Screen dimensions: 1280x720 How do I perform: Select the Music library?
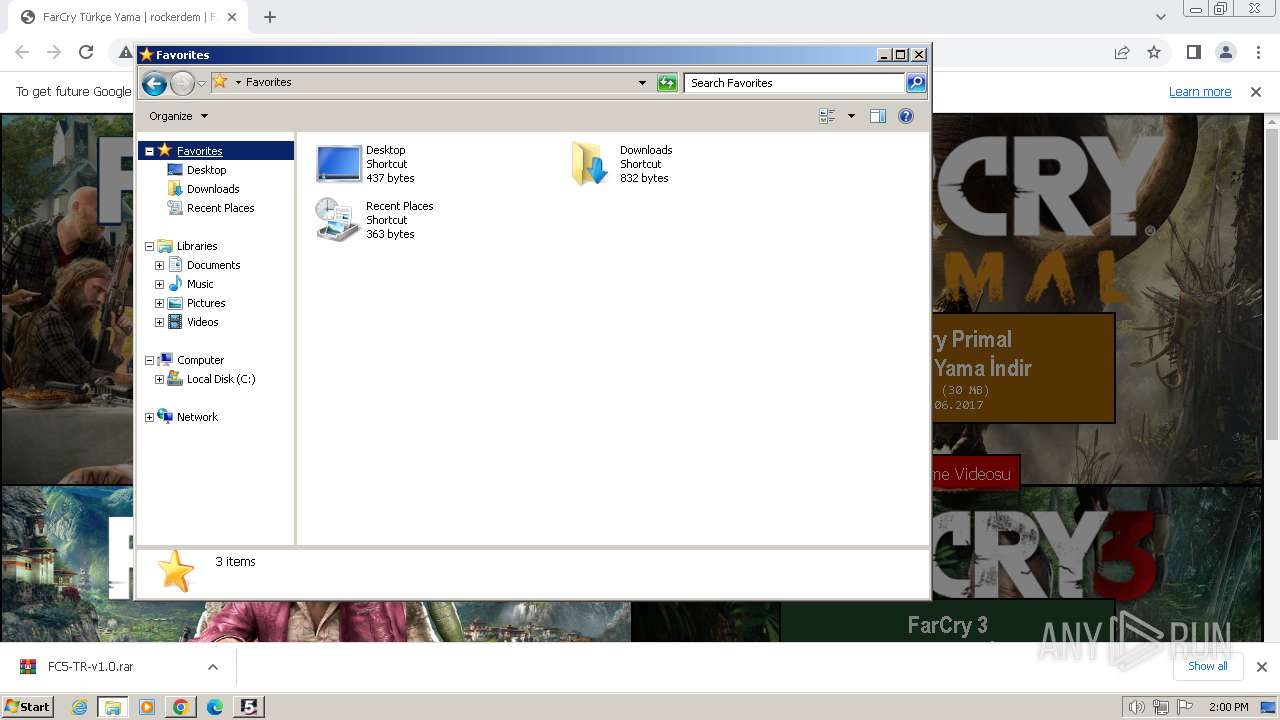click(200, 284)
